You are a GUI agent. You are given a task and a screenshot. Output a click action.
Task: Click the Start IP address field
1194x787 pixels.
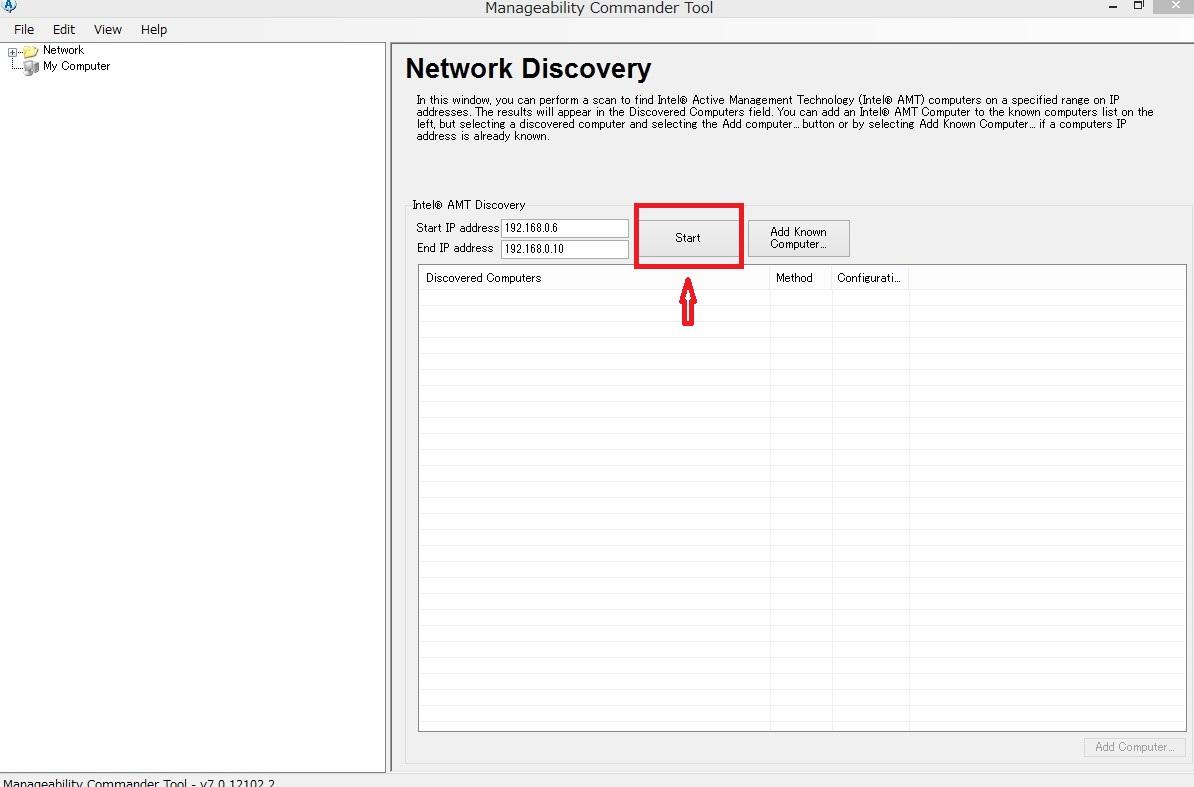[564, 228]
